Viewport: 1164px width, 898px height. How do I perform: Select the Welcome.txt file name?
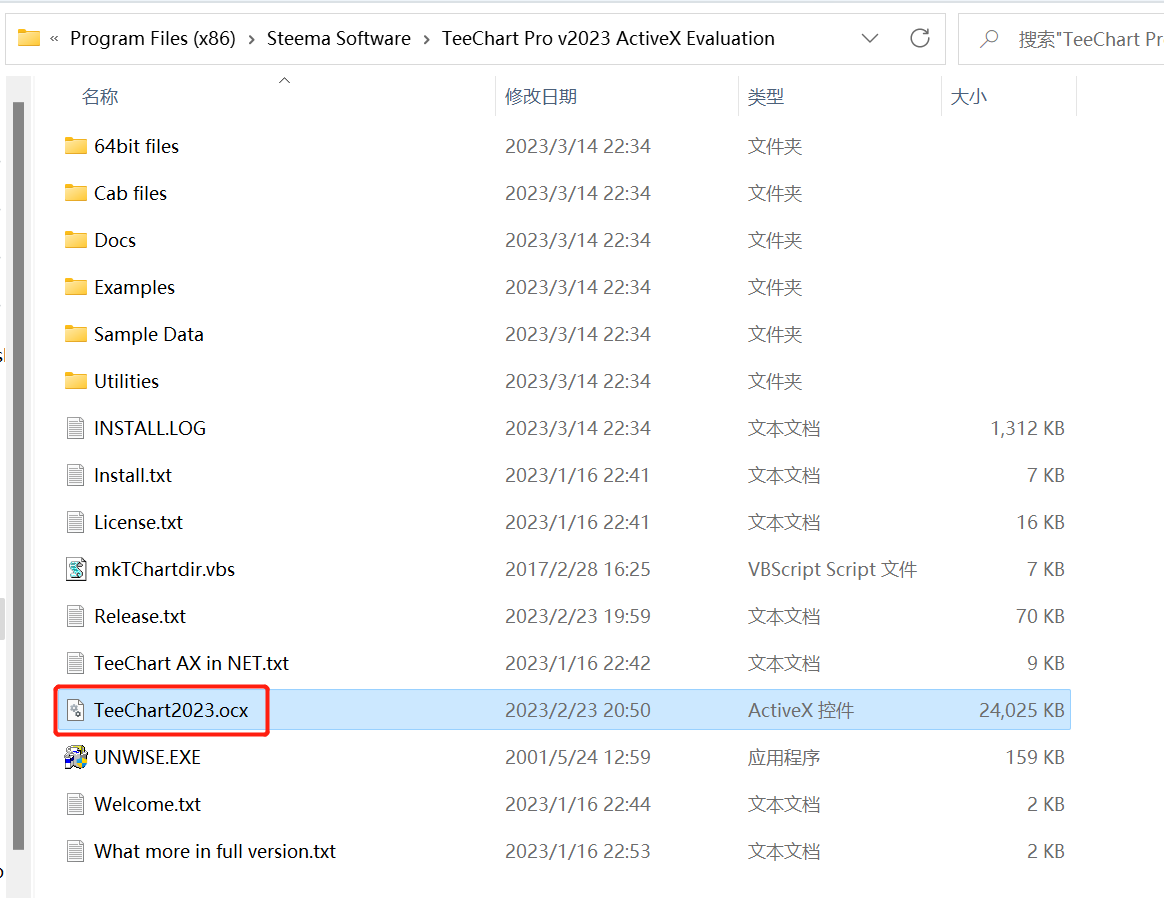[x=148, y=804]
